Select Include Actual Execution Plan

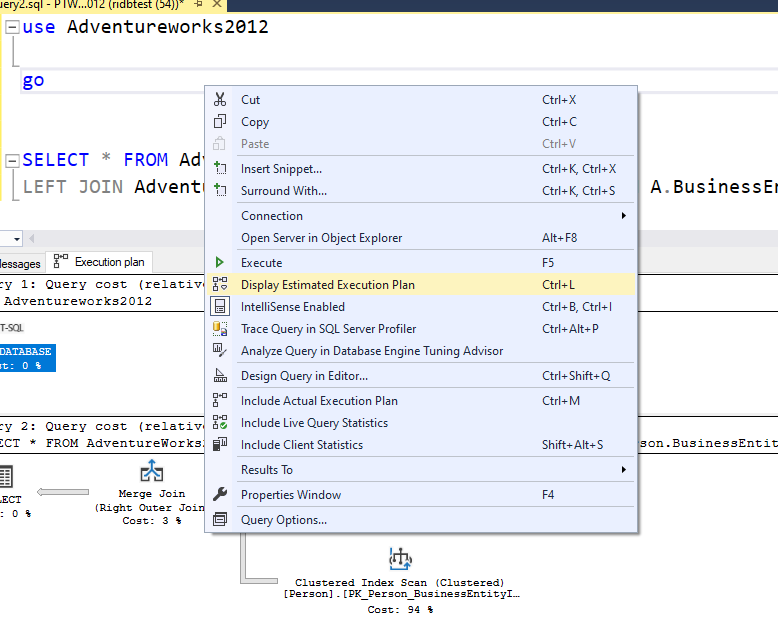coord(421,400)
